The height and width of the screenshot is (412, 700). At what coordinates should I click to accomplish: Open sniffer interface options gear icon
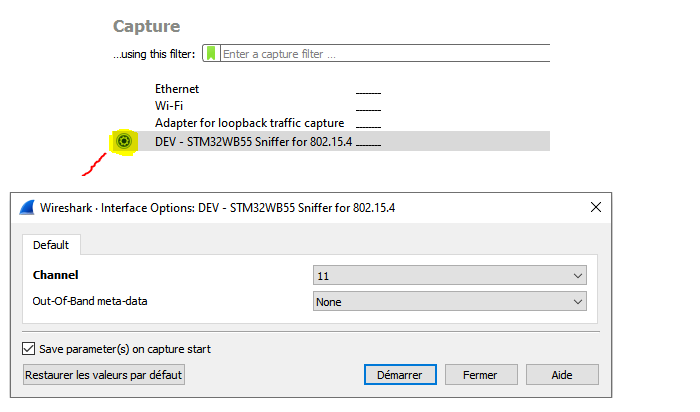(x=124, y=141)
